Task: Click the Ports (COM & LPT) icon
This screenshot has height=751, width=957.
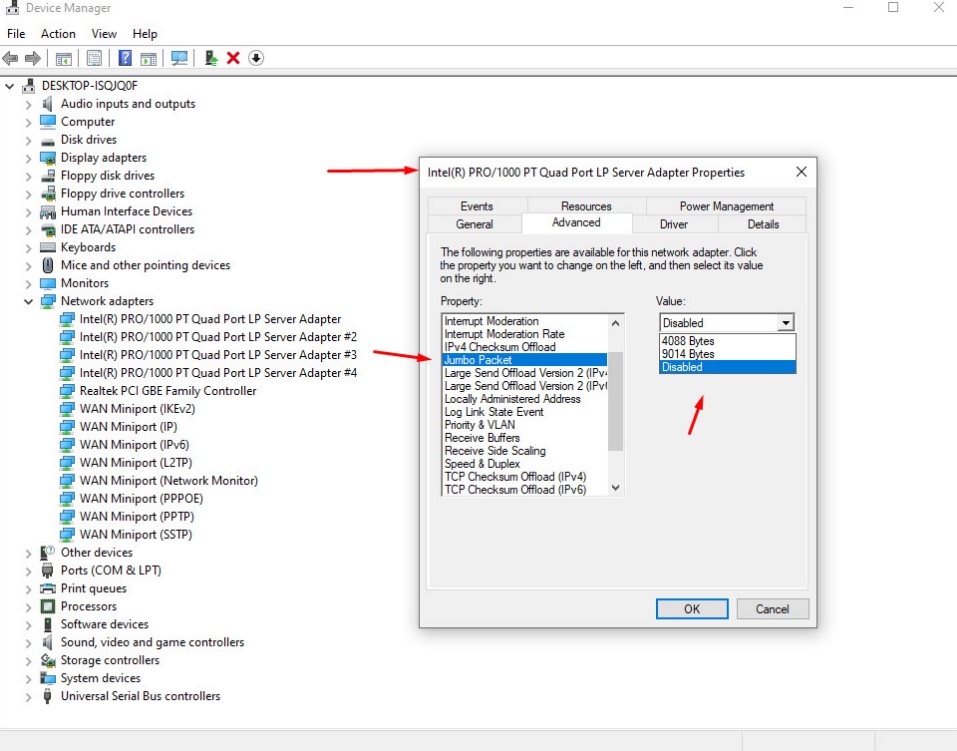Action: point(48,570)
